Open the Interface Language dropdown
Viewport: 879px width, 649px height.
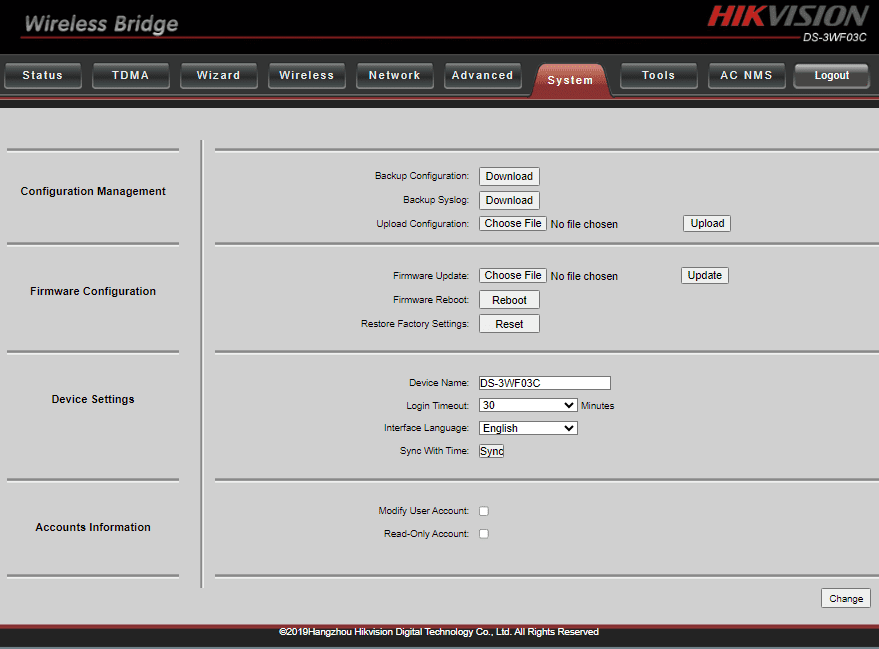pyautogui.click(x=528, y=428)
